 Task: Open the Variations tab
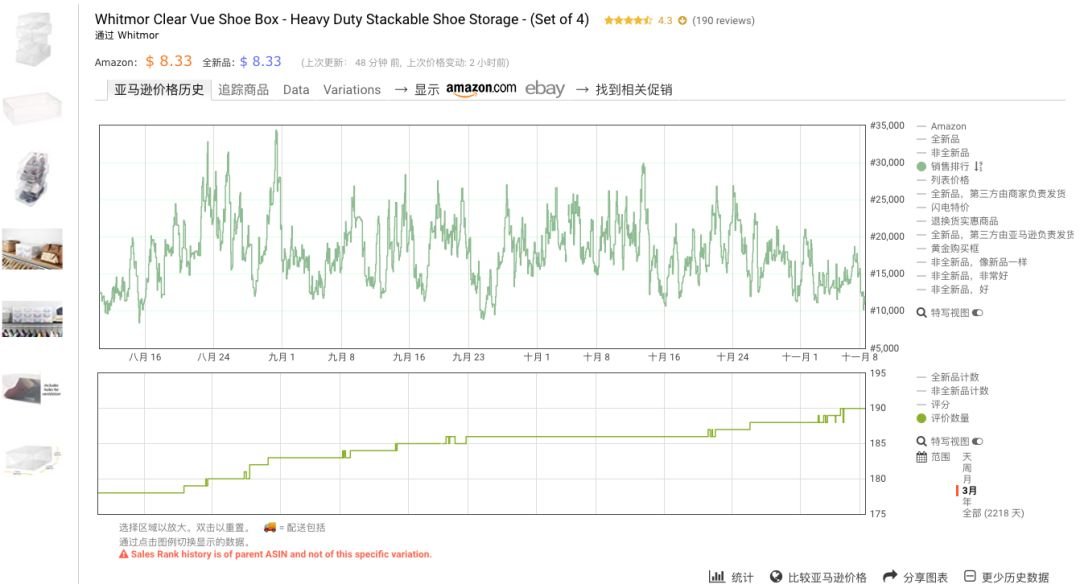pos(352,90)
